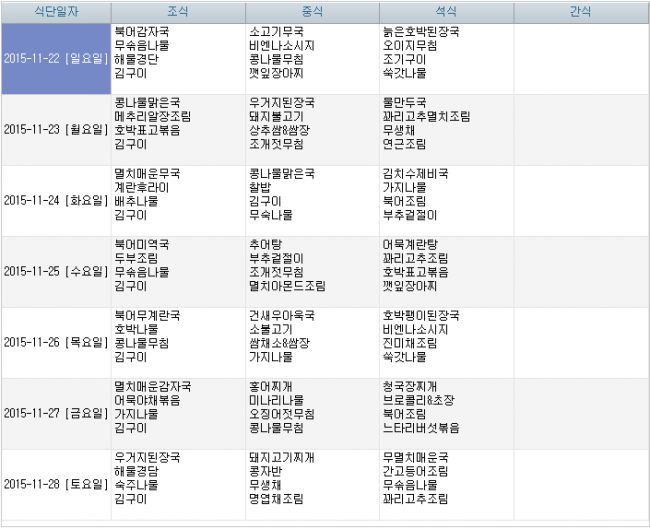Image resolution: width=650 pixels, height=529 pixels.
Task: Click the 북어감자국 breakfast item
Action: point(141,32)
